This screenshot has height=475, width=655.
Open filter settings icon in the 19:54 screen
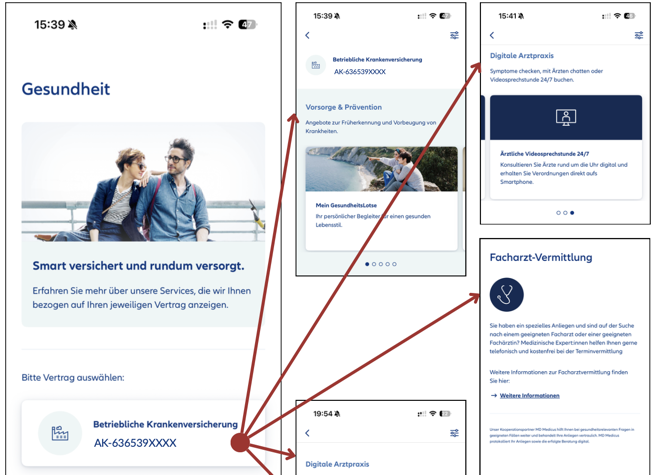click(x=454, y=433)
